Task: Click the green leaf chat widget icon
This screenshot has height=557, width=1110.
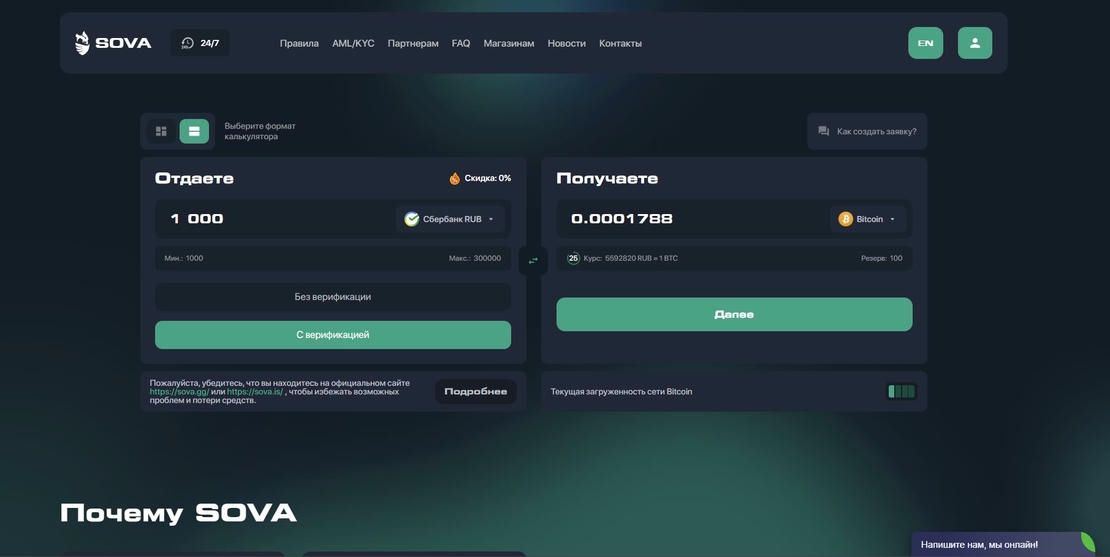Action: [x=1087, y=544]
